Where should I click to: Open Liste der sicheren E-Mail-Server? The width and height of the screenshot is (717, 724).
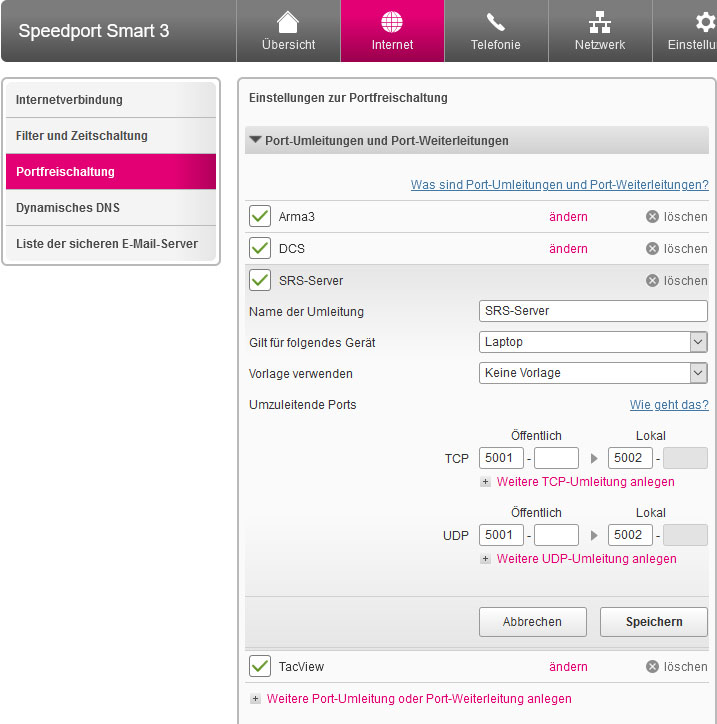pos(111,244)
